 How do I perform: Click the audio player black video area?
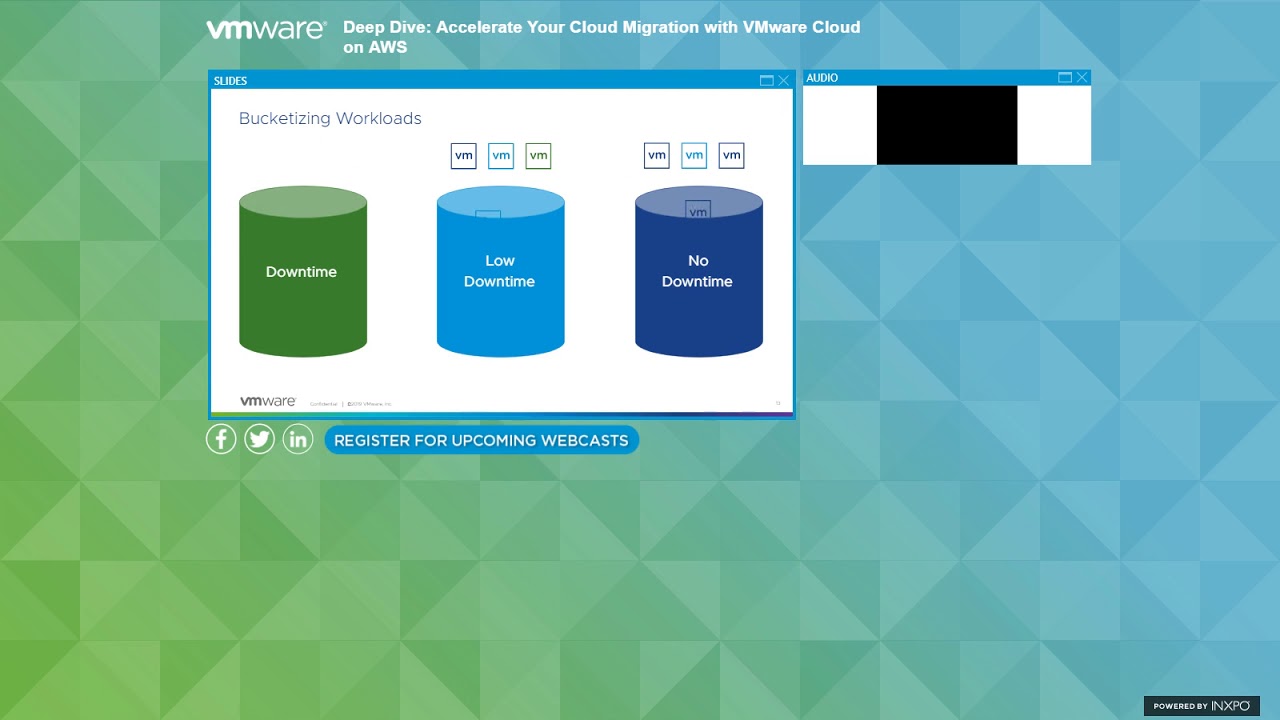coord(947,125)
